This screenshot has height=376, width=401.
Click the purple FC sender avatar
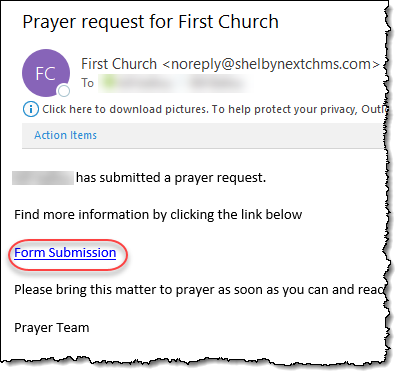[x=46, y=73]
